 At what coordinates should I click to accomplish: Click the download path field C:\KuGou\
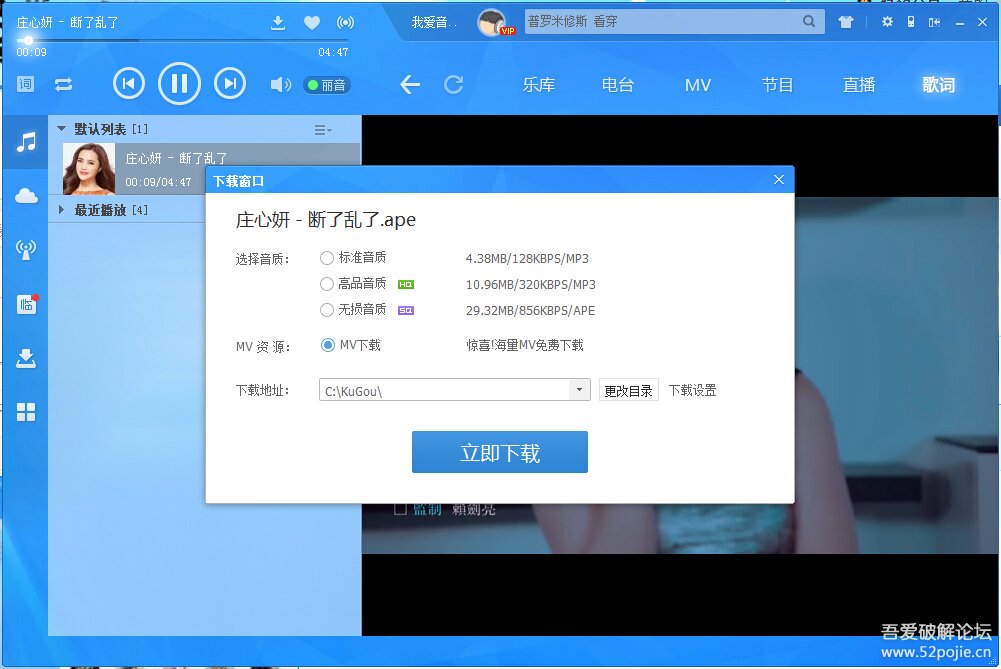pyautogui.click(x=444, y=390)
